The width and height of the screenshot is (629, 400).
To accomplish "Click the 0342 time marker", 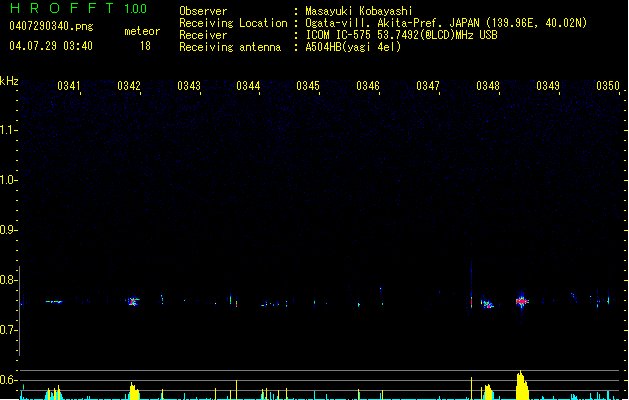I will 129,86.
